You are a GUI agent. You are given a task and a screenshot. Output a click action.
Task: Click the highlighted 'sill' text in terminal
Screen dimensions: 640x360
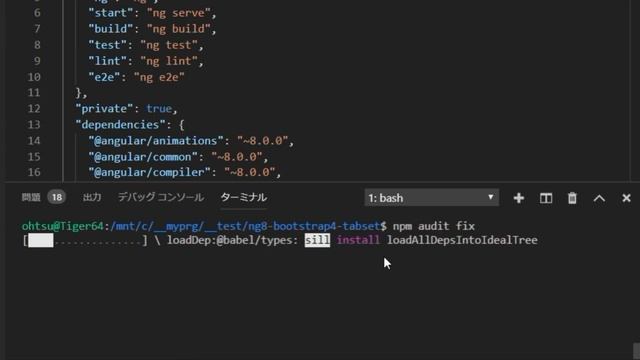coord(317,240)
